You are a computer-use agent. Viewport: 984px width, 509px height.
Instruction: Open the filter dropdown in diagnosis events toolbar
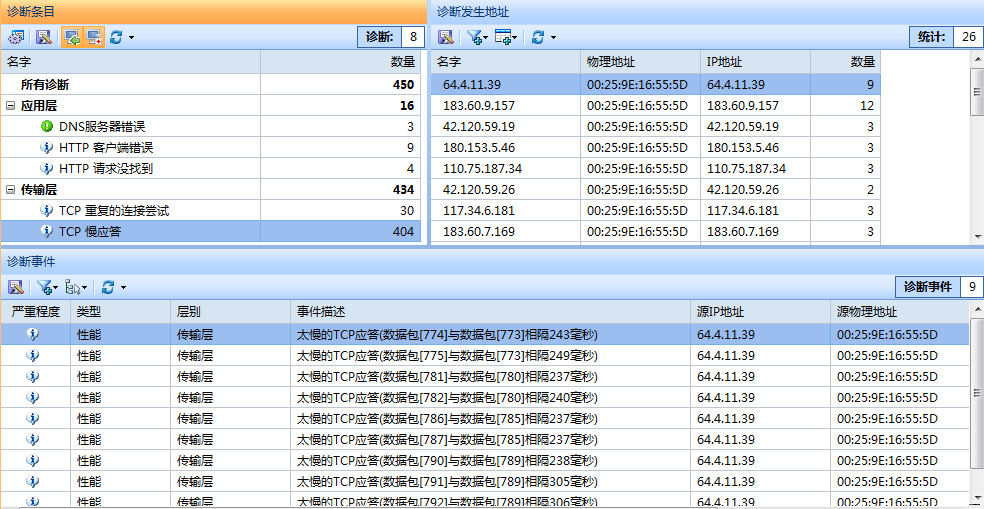coord(48,287)
